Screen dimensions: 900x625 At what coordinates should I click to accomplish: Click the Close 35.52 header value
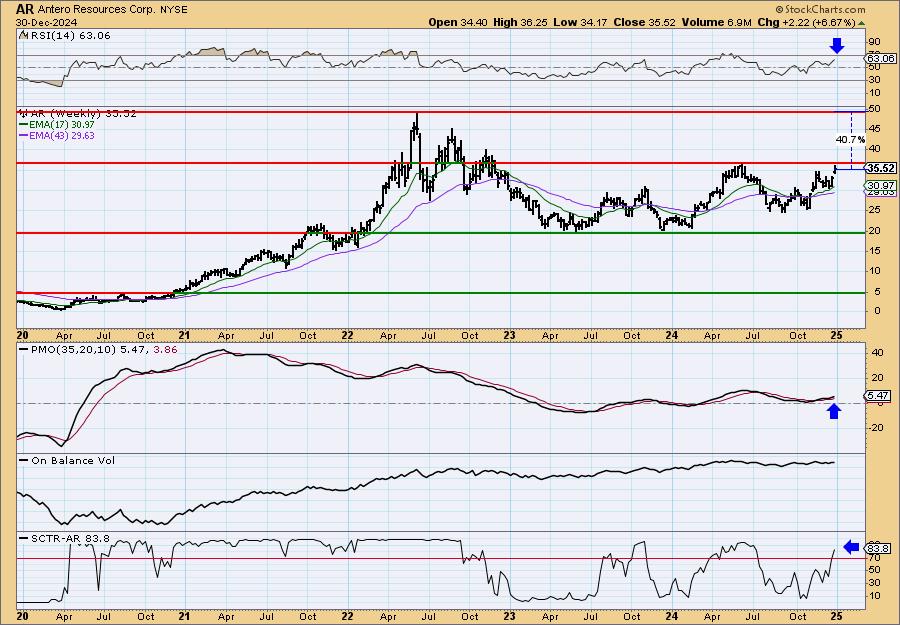click(x=643, y=22)
